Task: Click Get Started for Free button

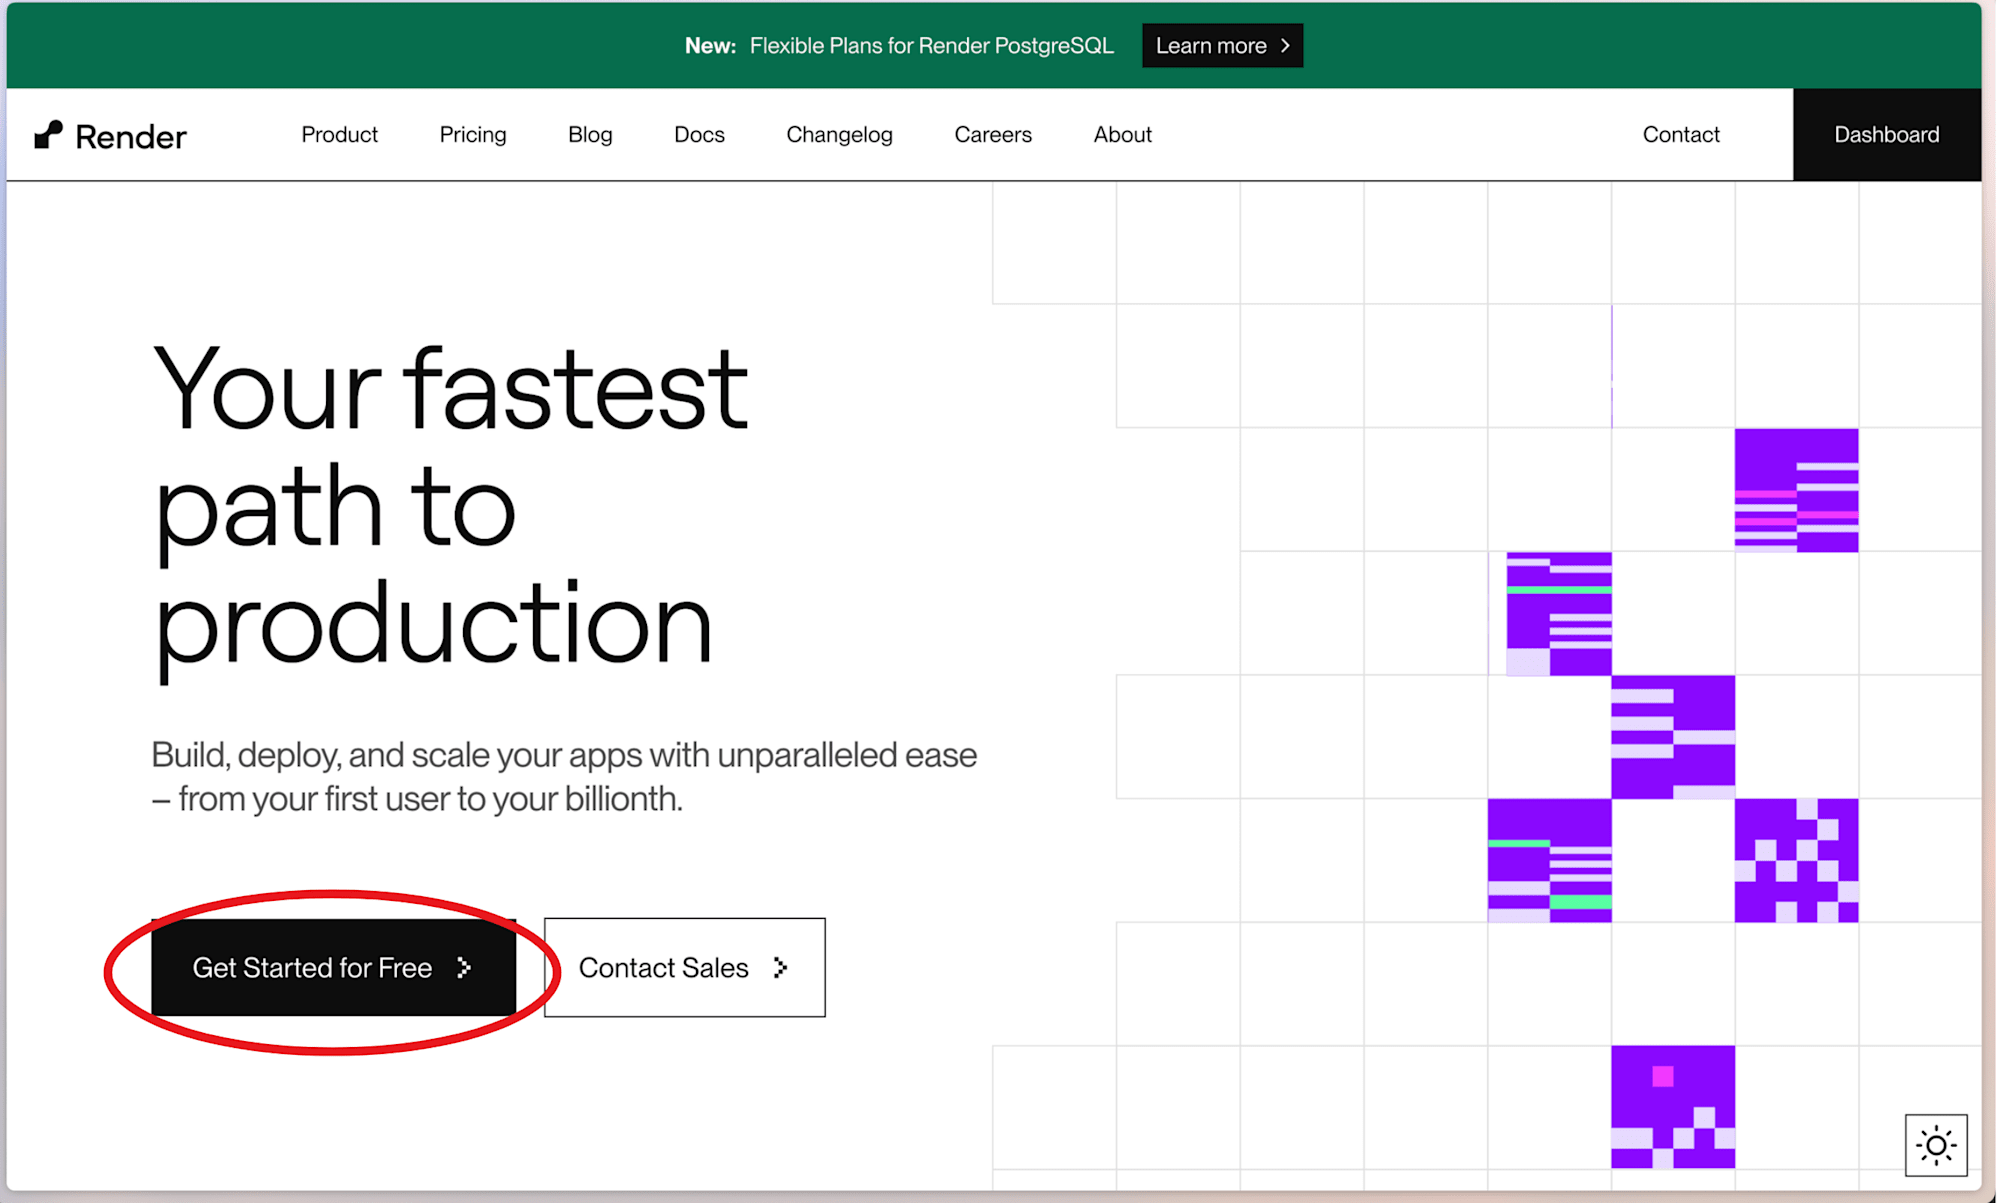Action: point(334,970)
